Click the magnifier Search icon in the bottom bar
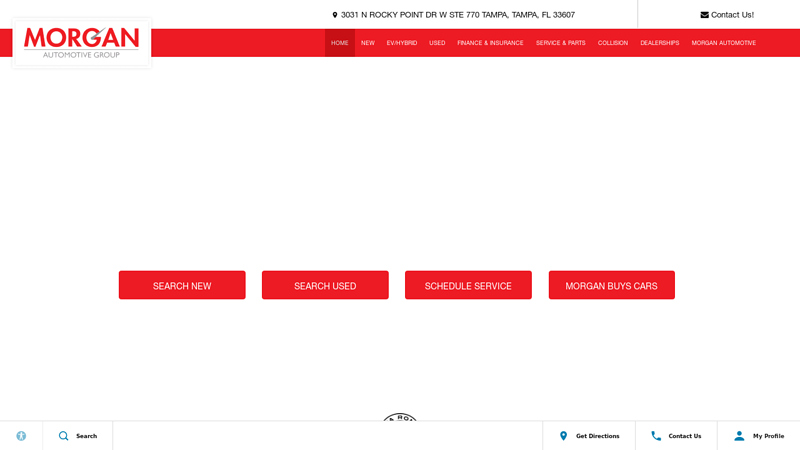The image size is (800, 450). pyautogui.click(x=64, y=436)
